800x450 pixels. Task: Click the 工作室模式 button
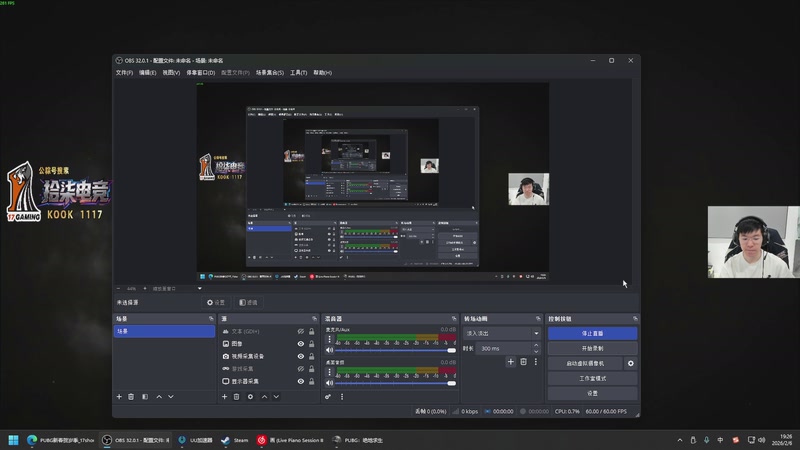tap(592, 379)
